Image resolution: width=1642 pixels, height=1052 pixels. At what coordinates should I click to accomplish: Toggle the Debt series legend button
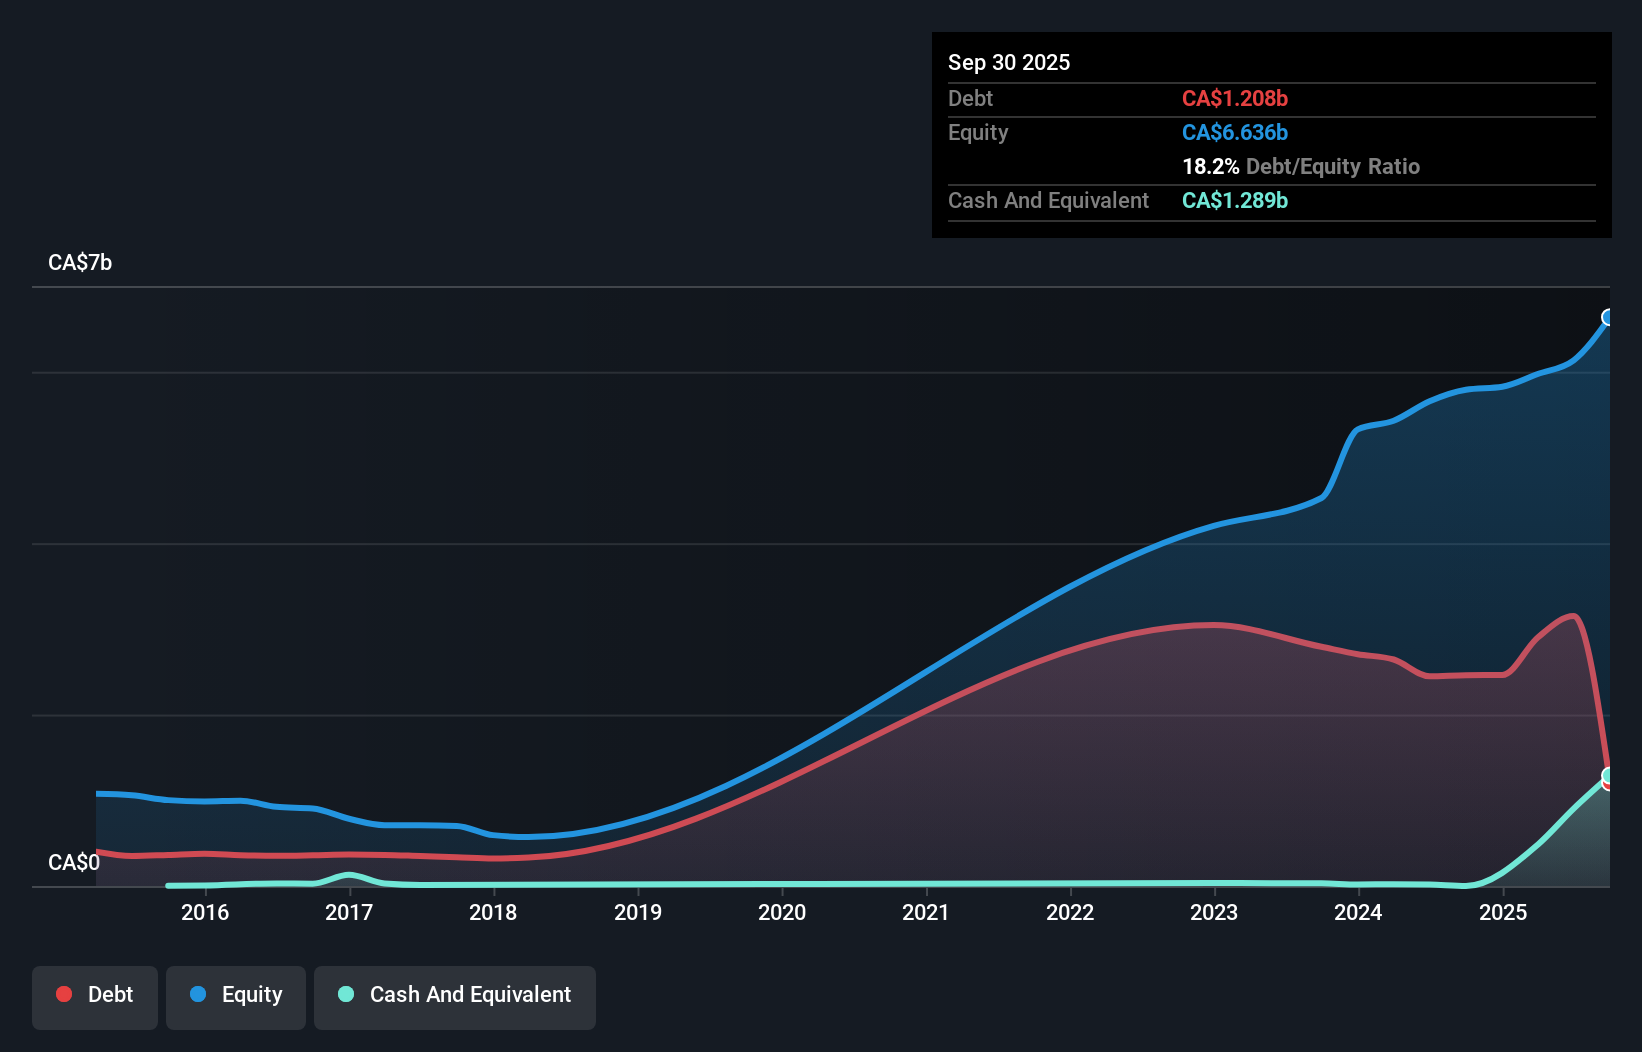point(95,997)
